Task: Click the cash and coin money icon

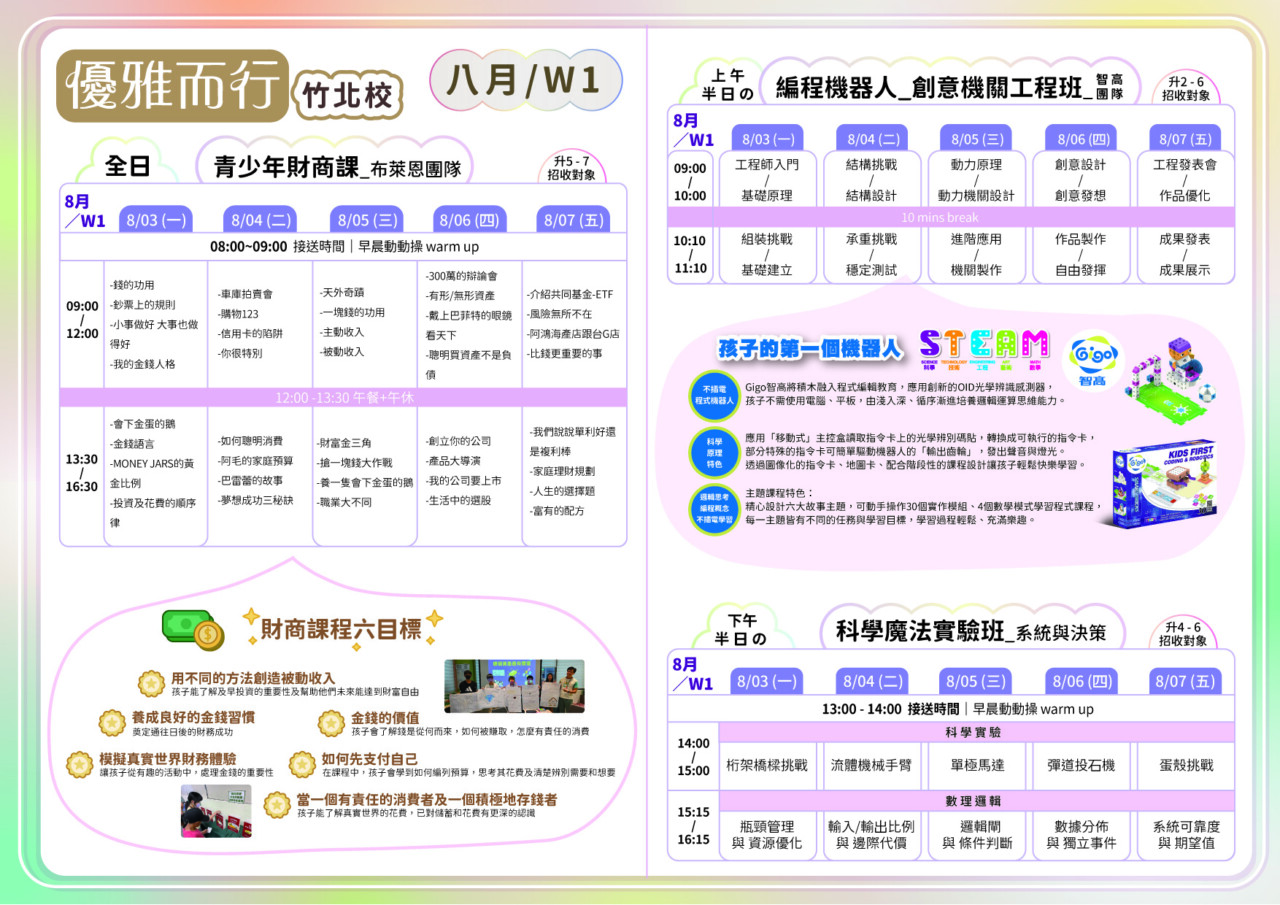Action: coord(193,629)
